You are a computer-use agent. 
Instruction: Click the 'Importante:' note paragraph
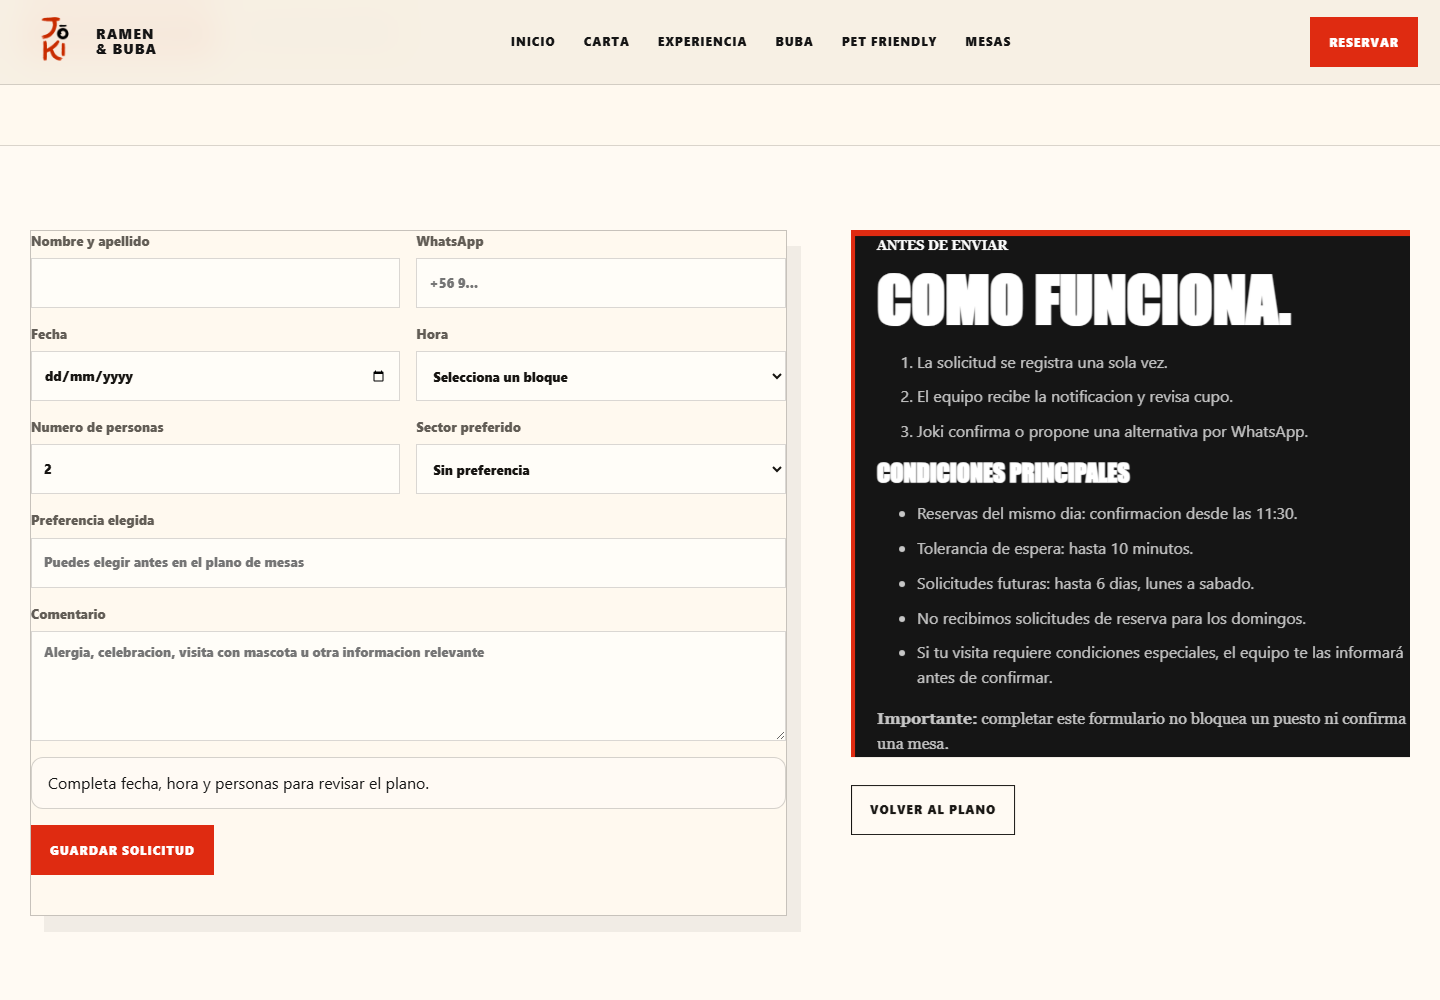pyautogui.click(x=1141, y=731)
